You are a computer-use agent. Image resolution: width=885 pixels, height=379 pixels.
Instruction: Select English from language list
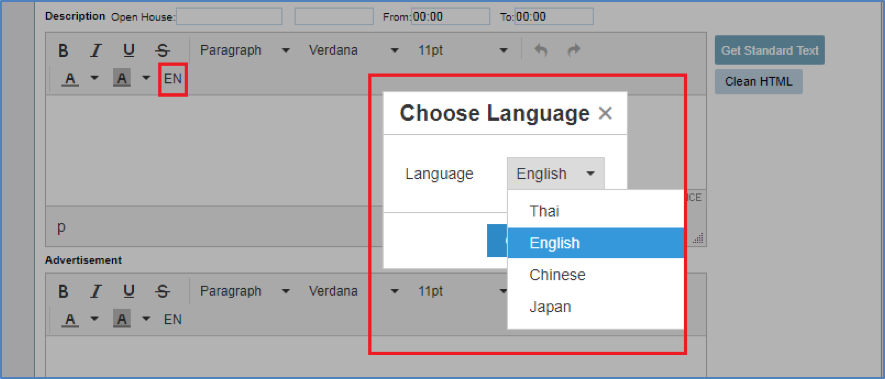click(596, 243)
